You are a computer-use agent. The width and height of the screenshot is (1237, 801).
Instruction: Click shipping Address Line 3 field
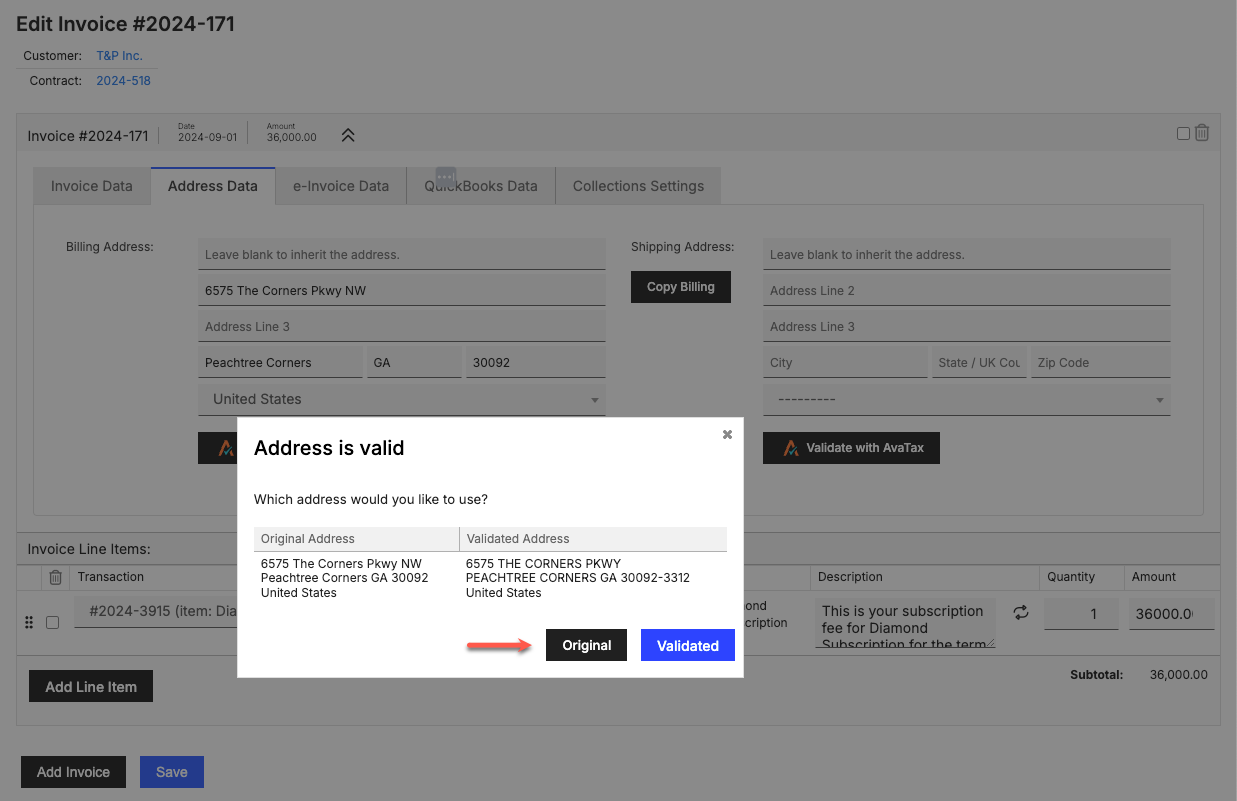tap(967, 326)
